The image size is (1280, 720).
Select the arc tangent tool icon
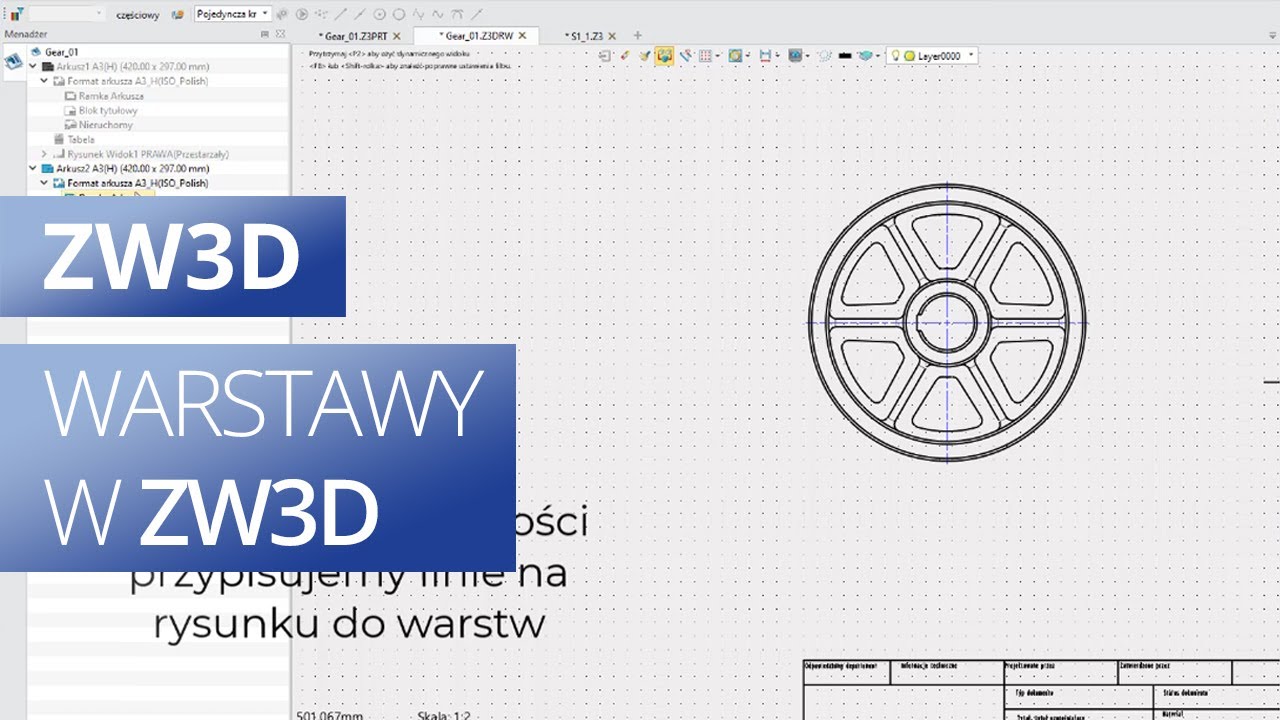[457, 14]
